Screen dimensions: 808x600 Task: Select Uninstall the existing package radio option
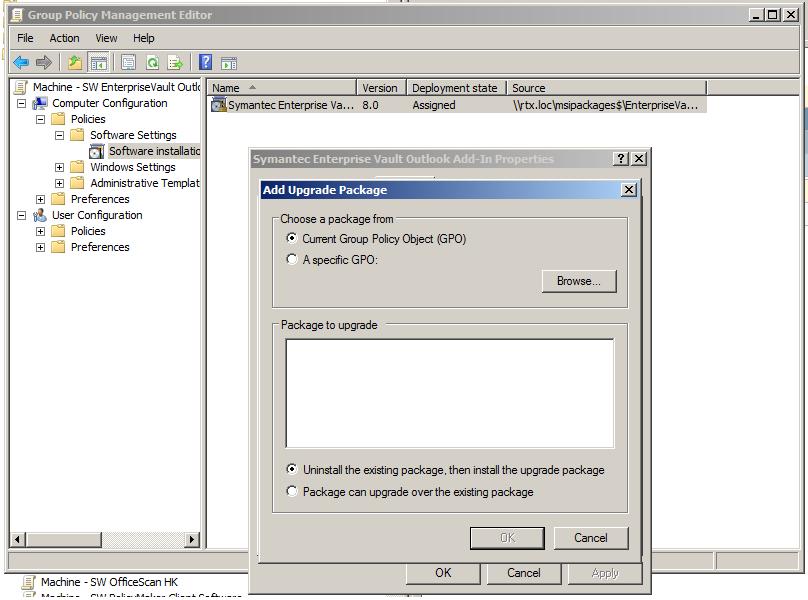[x=292, y=469]
